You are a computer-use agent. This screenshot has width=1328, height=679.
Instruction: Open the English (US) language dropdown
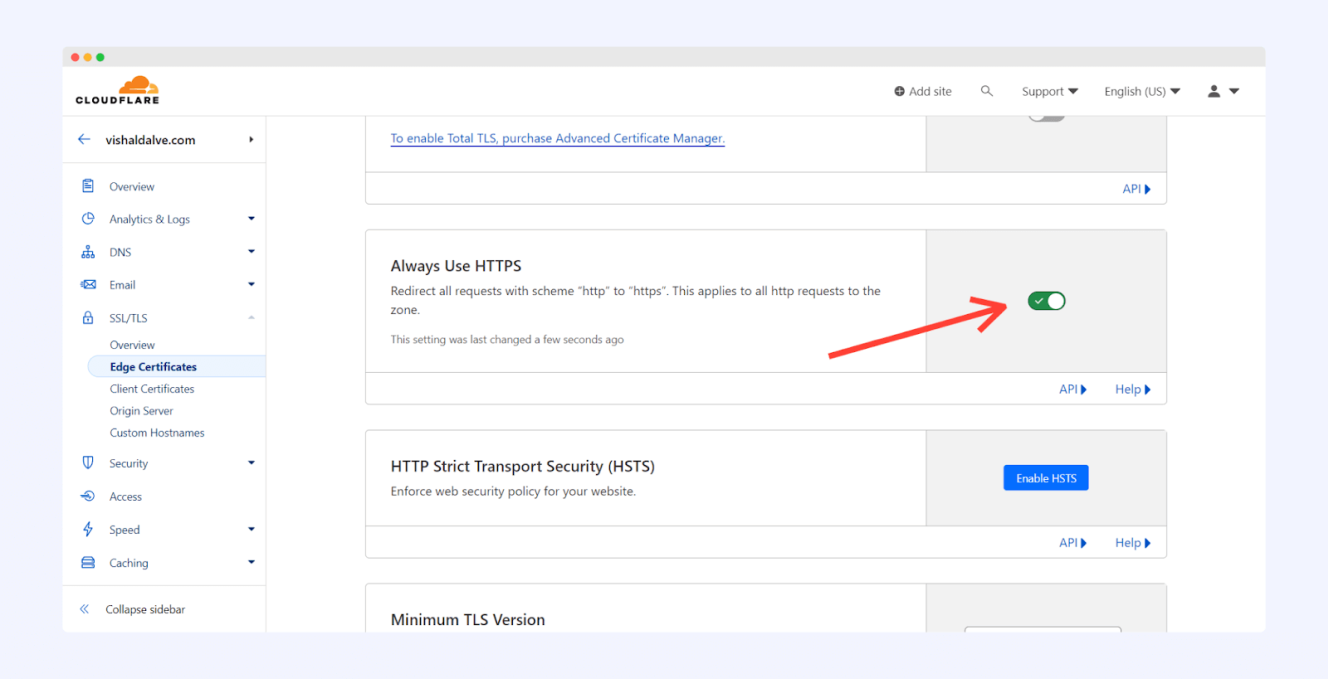coord(1141,90)
